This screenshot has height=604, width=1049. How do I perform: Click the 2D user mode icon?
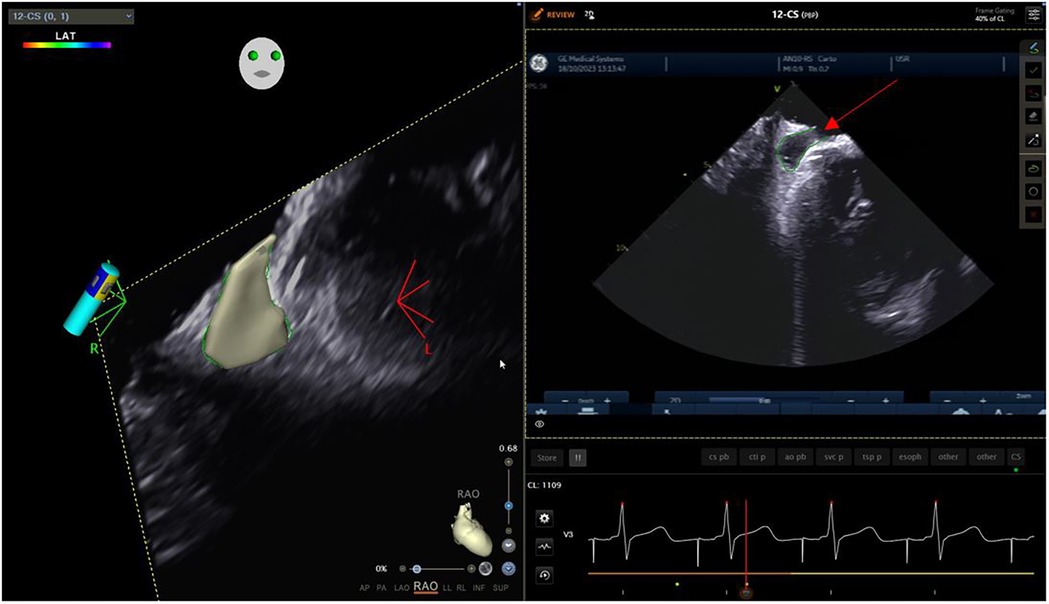click(x=589, y=14)
